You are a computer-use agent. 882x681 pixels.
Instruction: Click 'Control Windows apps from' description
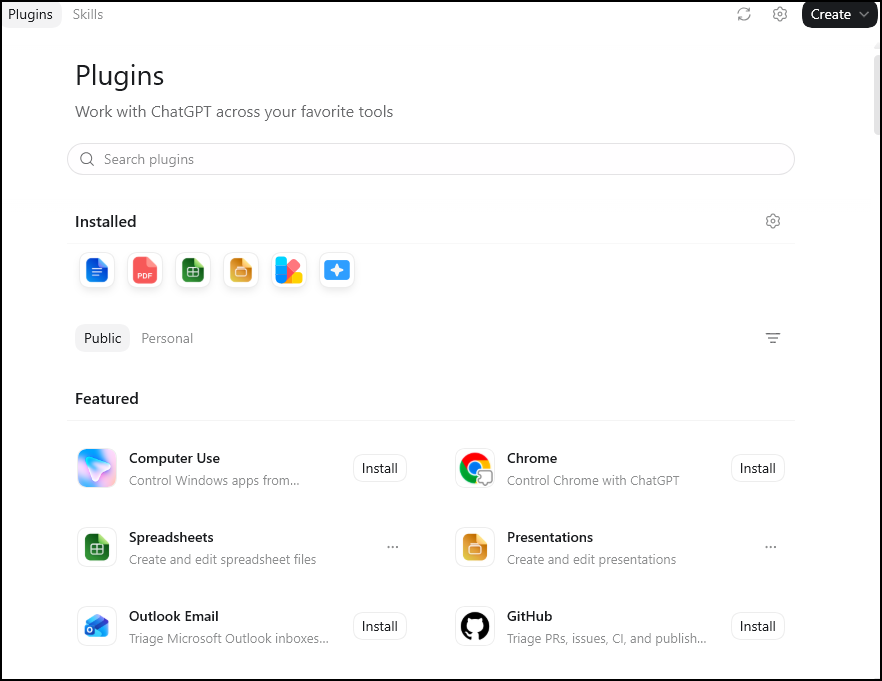pyautogui.click(x=214, y=481)
